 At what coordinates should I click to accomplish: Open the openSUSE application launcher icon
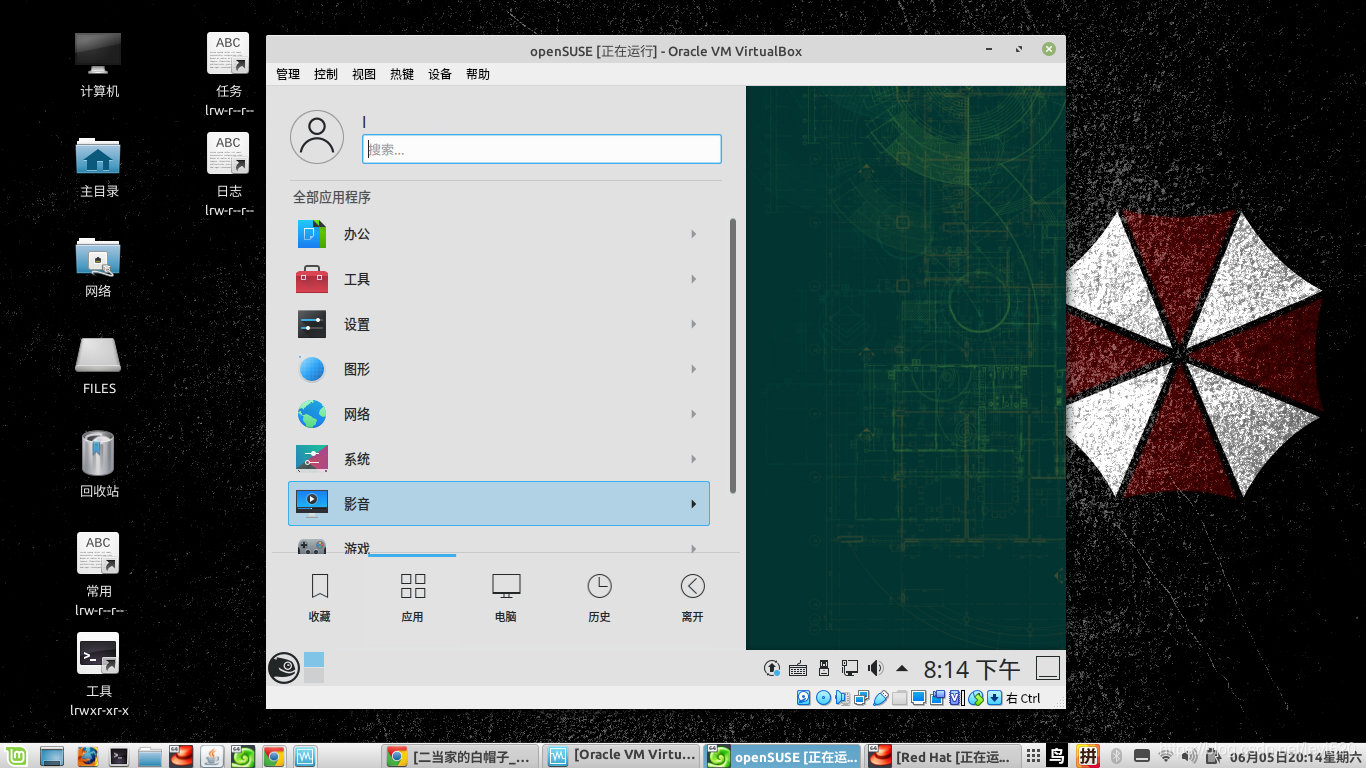(x=284, y=668)
